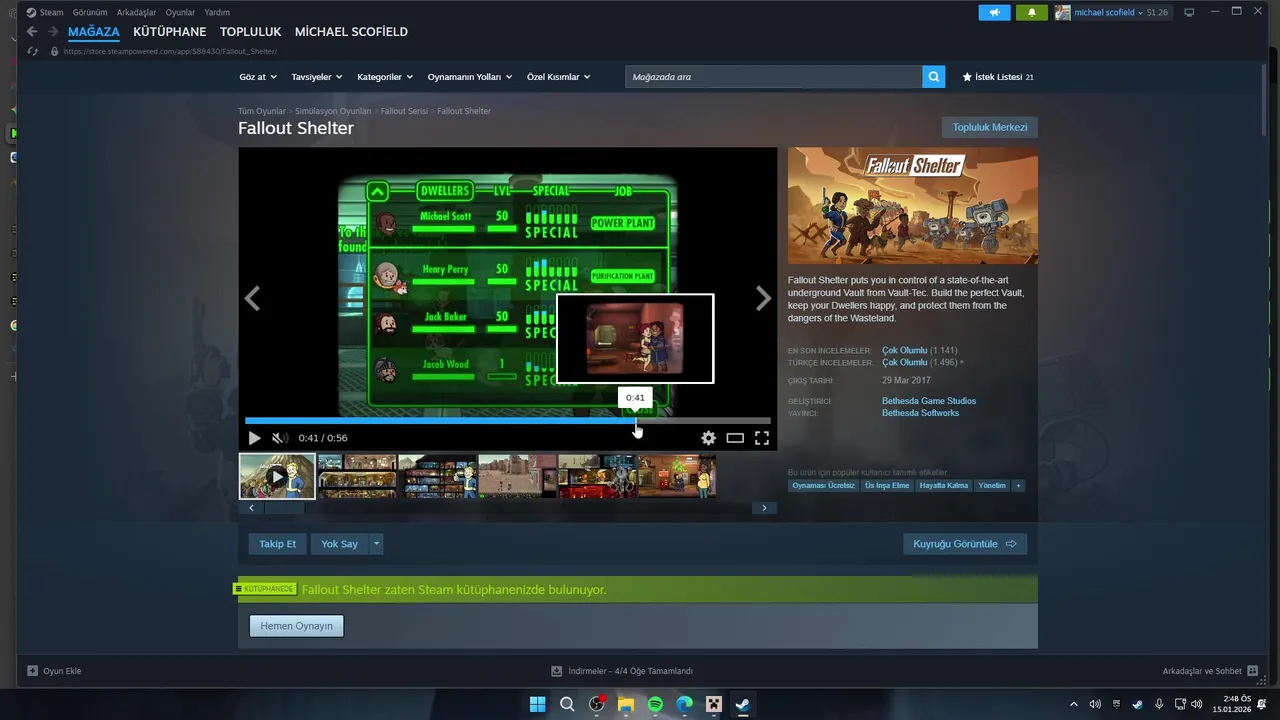Open Arkadaşlar ve Sohbet panel
This screenshot has height=720, width=1280.
(1210, 671)
